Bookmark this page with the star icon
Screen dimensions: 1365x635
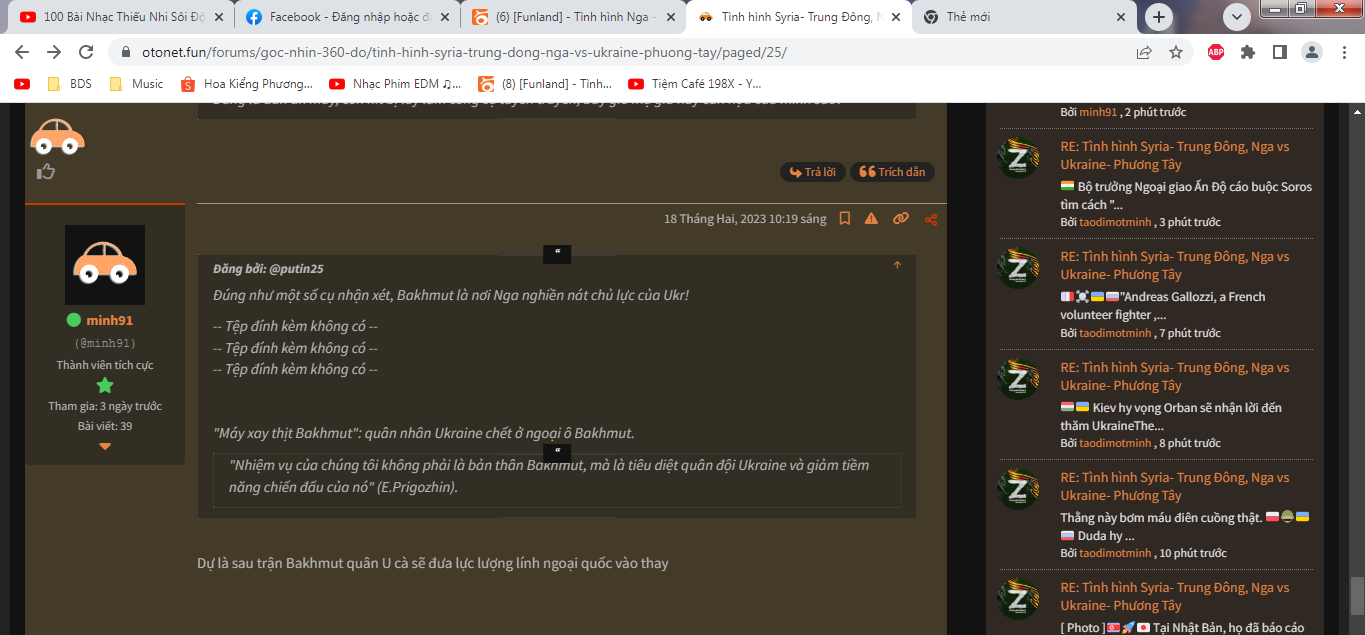1176,52
